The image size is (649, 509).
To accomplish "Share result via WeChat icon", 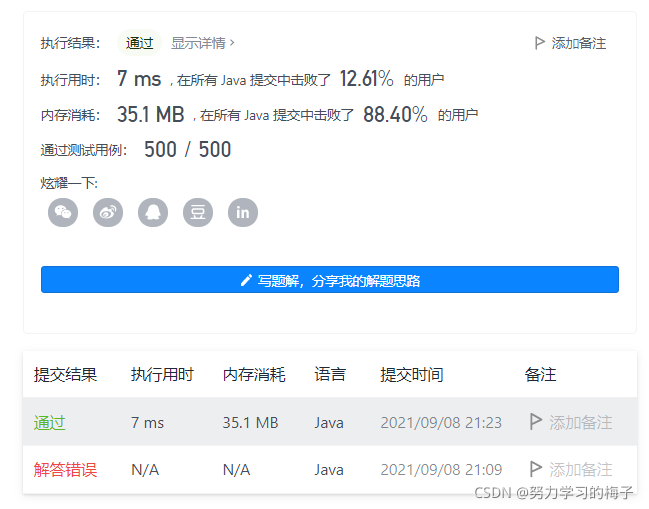I will [x=63, y=212].
